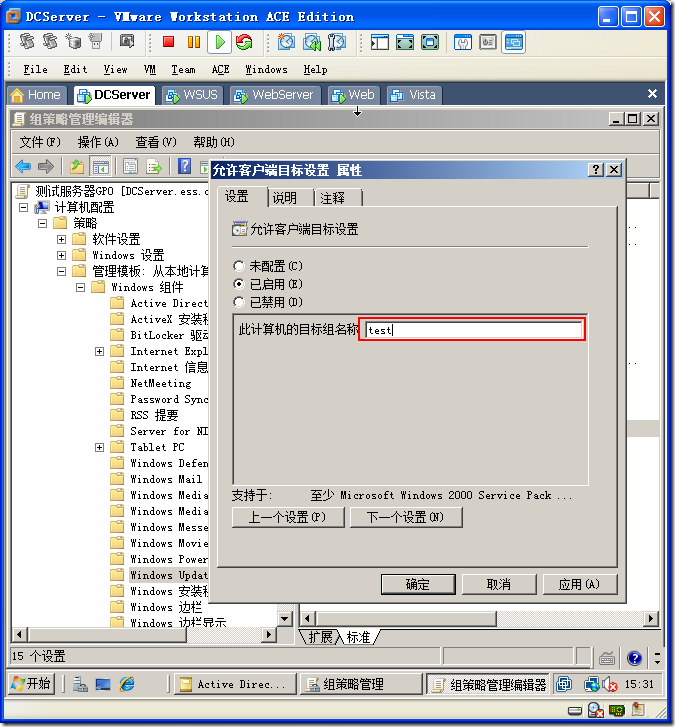Click the Back arrow in the editor toolbar
Image resolution: width=675 pixels, height=727 pixels.
point(23,166)
